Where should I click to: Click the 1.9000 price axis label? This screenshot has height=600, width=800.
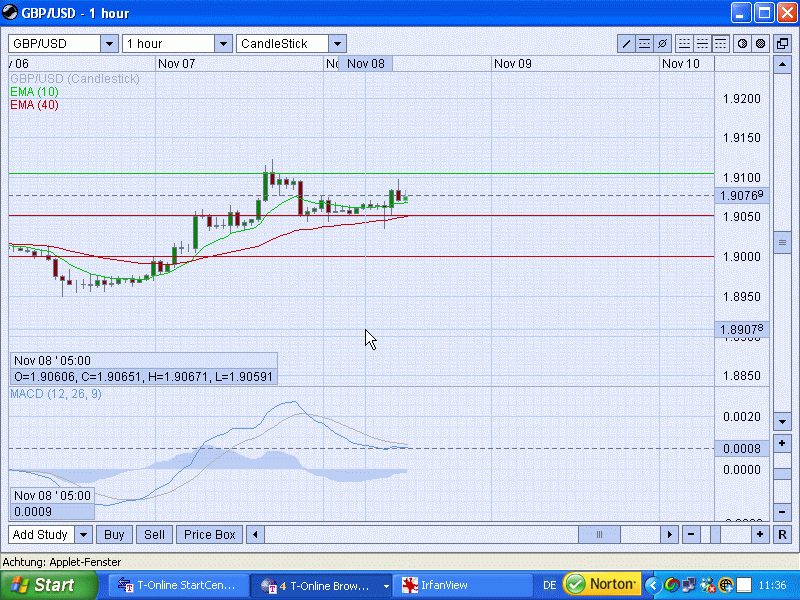click(741, 257)
